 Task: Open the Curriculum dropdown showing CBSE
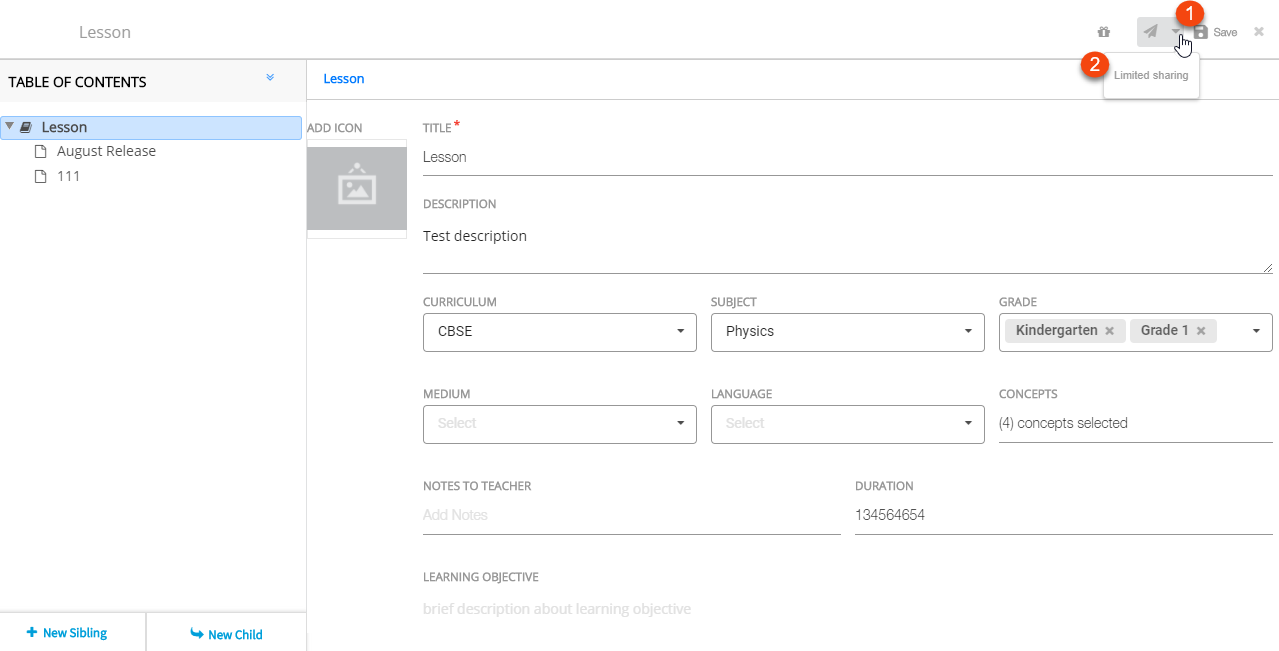pos(559,332)
